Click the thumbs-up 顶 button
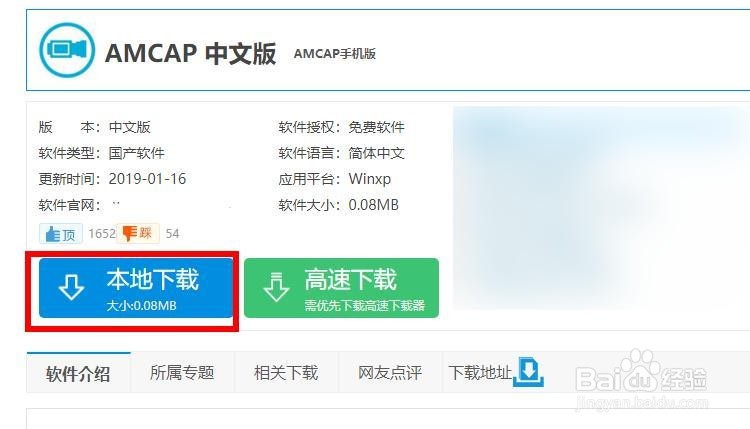The width and height of the screenshot is (750, 429). point(61,234)
